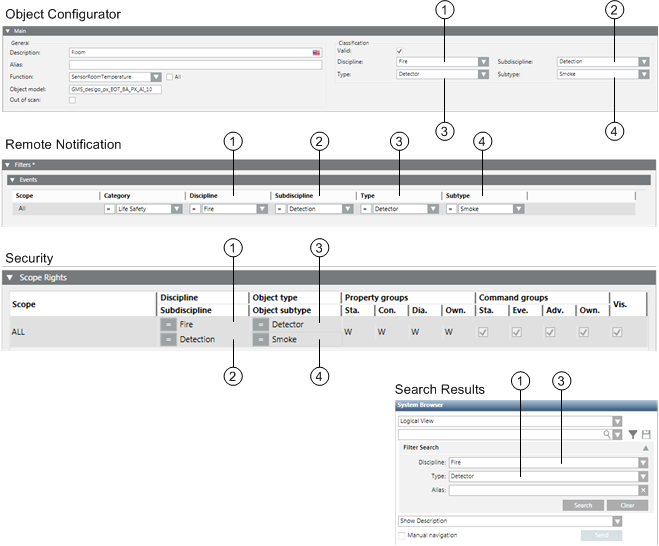Open the Life Safety category dropdown

pos(176,209)
